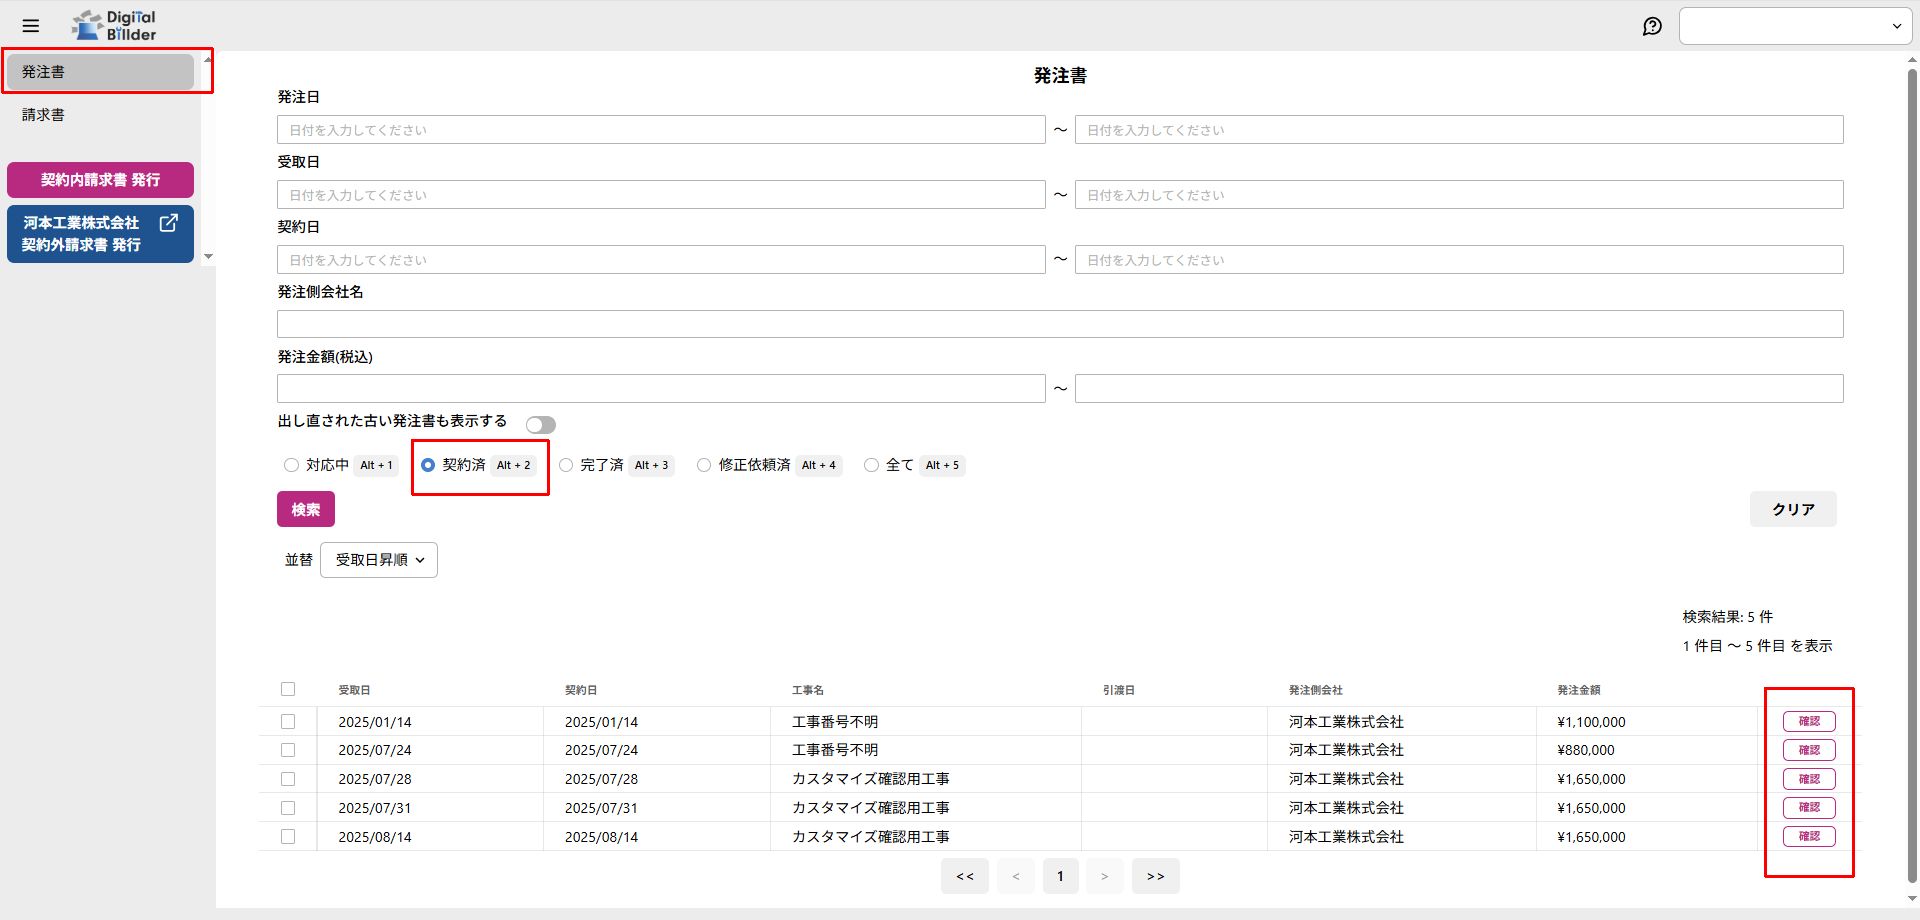This screenshot has width=1920, height=920.
Task: Select the 対応中 radio button
Action: [291, 465]
